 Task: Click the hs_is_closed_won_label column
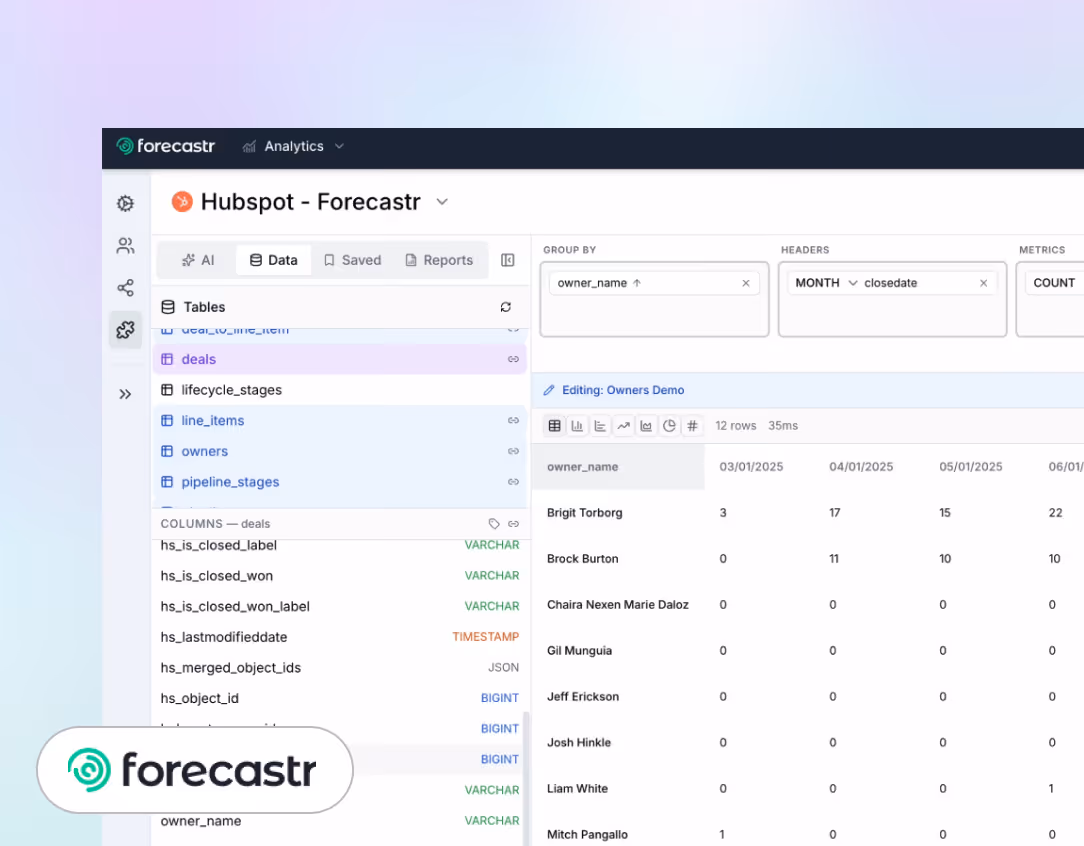coord(339,606)
